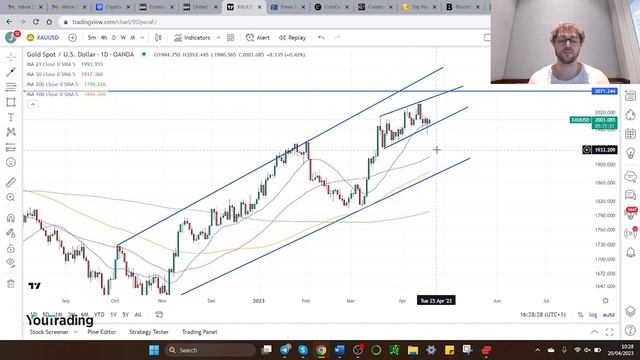Image resolution: width=640 pixels, height=360 pixels.
Task: Toggle the panel maximize button
Action: pyautogui.click(x=609, y=332)
